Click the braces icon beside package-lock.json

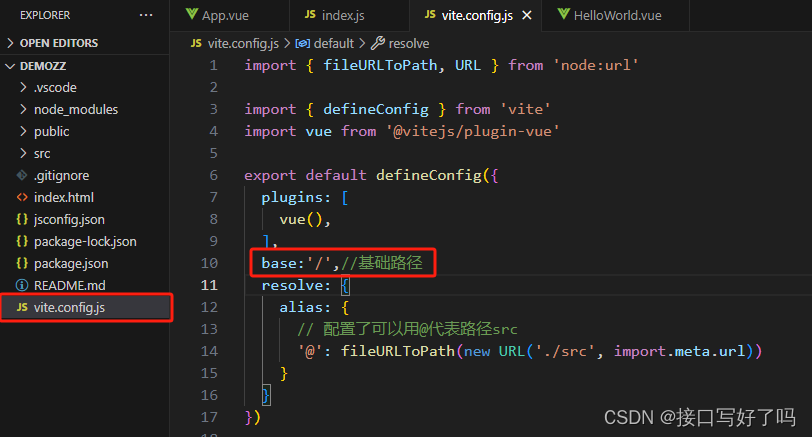click(22, 241)
